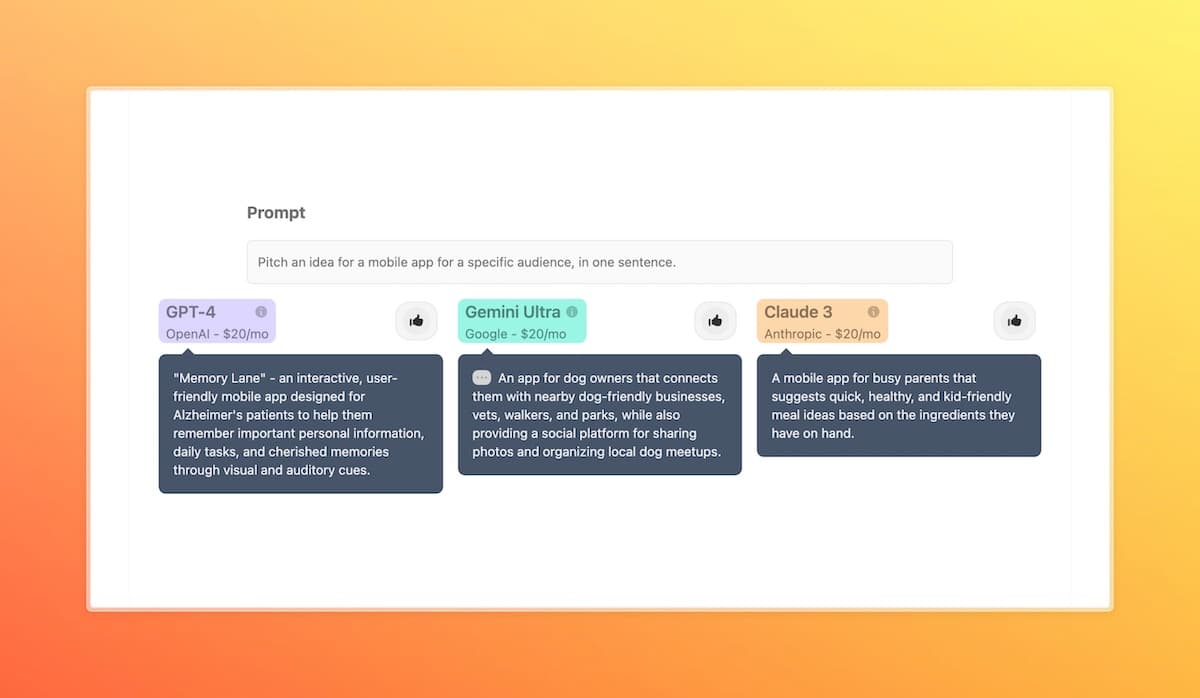Click the speech bubble icon in Gemini's response
This screenshot has height=698, width=1200.
[x=482, y=378]
